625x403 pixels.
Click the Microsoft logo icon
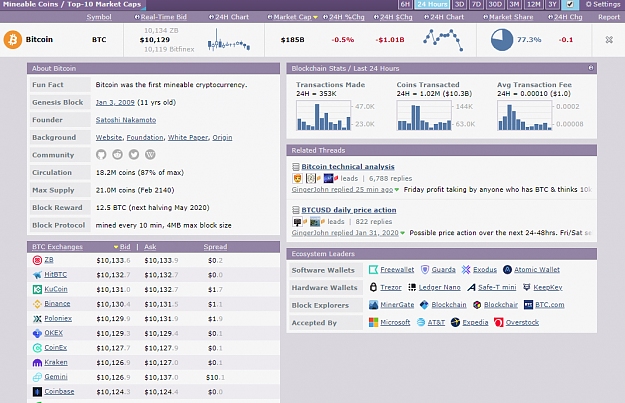(x=373, y=322)
